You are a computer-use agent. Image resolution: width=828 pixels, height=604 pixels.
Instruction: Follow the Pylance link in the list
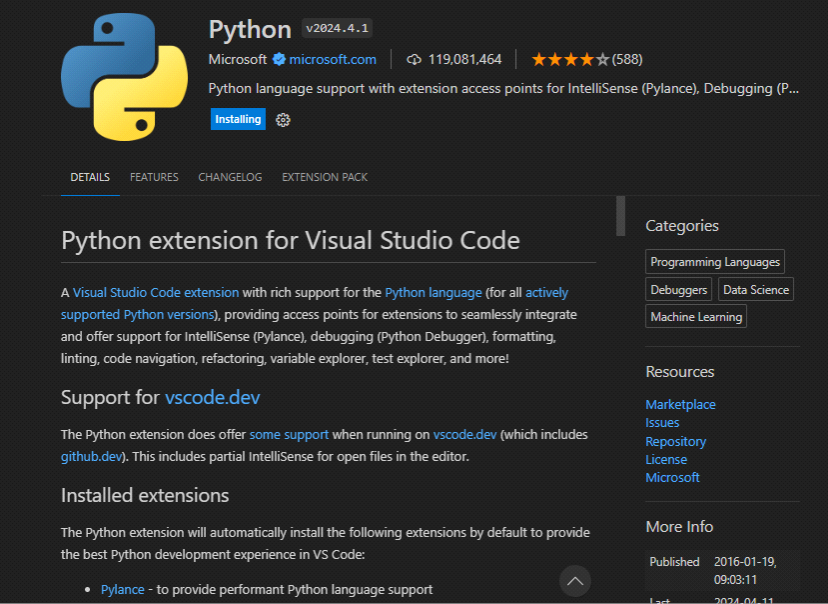(x=122, y=590)
